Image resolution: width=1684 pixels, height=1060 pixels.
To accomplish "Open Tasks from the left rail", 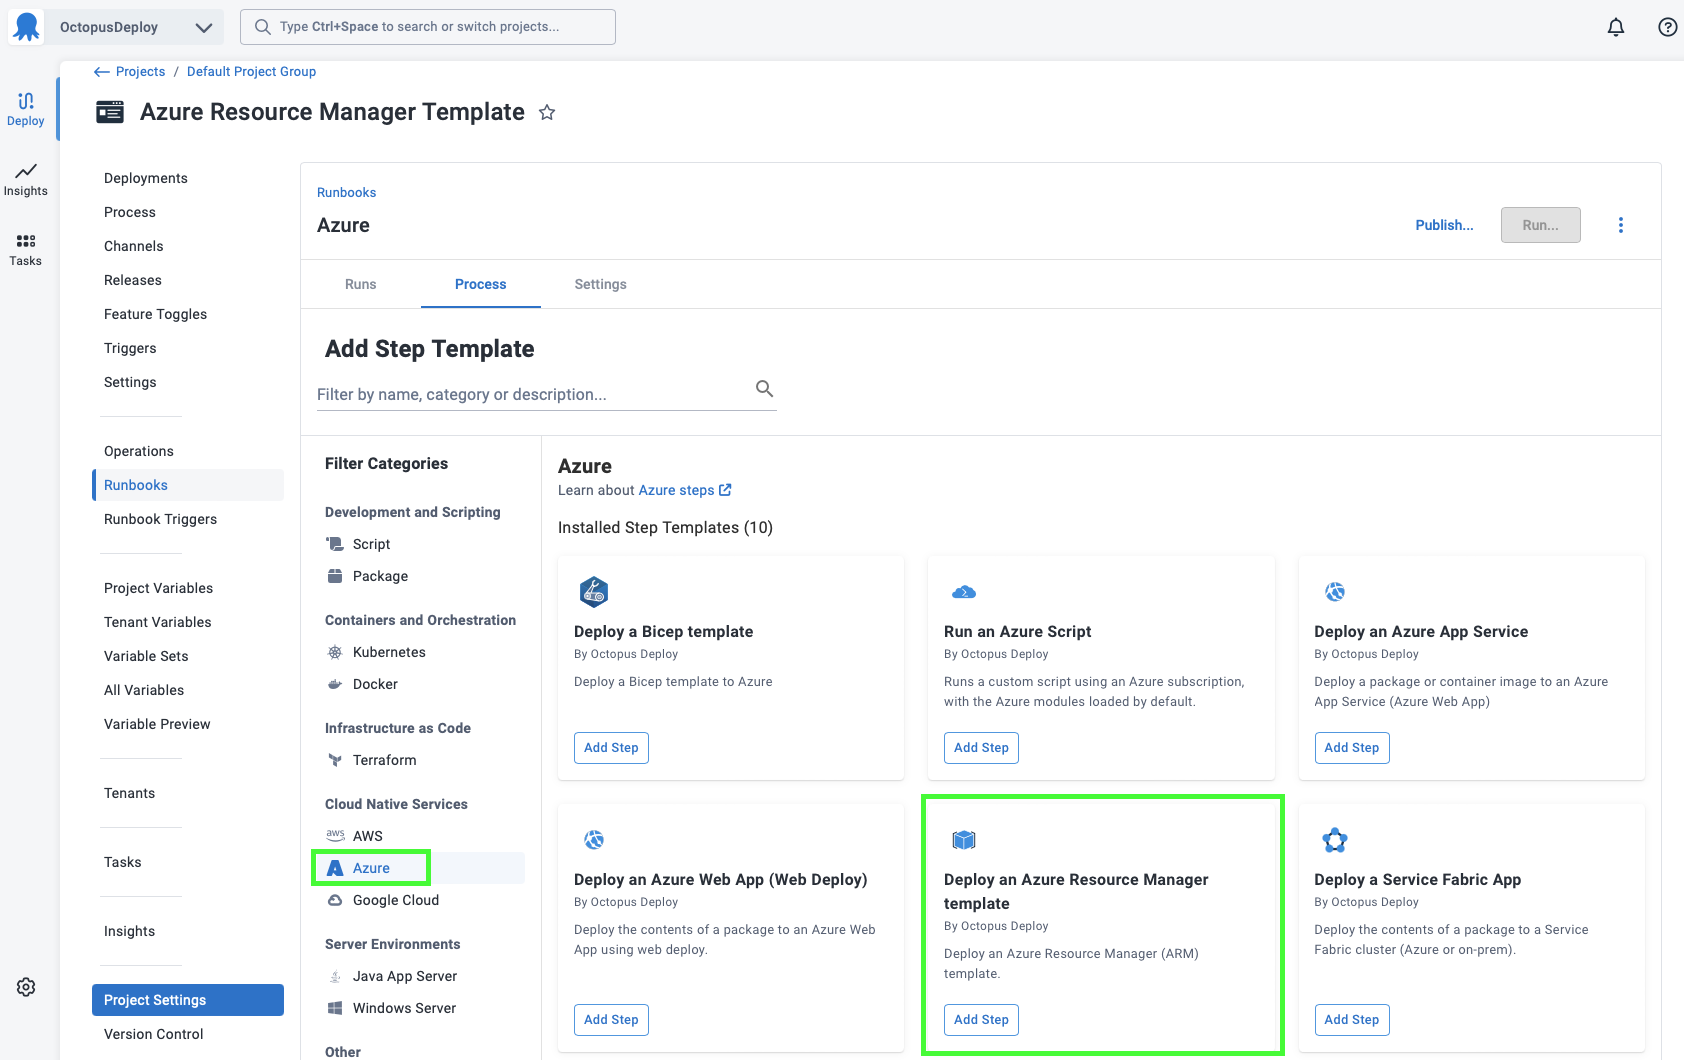I will [26, 250].
